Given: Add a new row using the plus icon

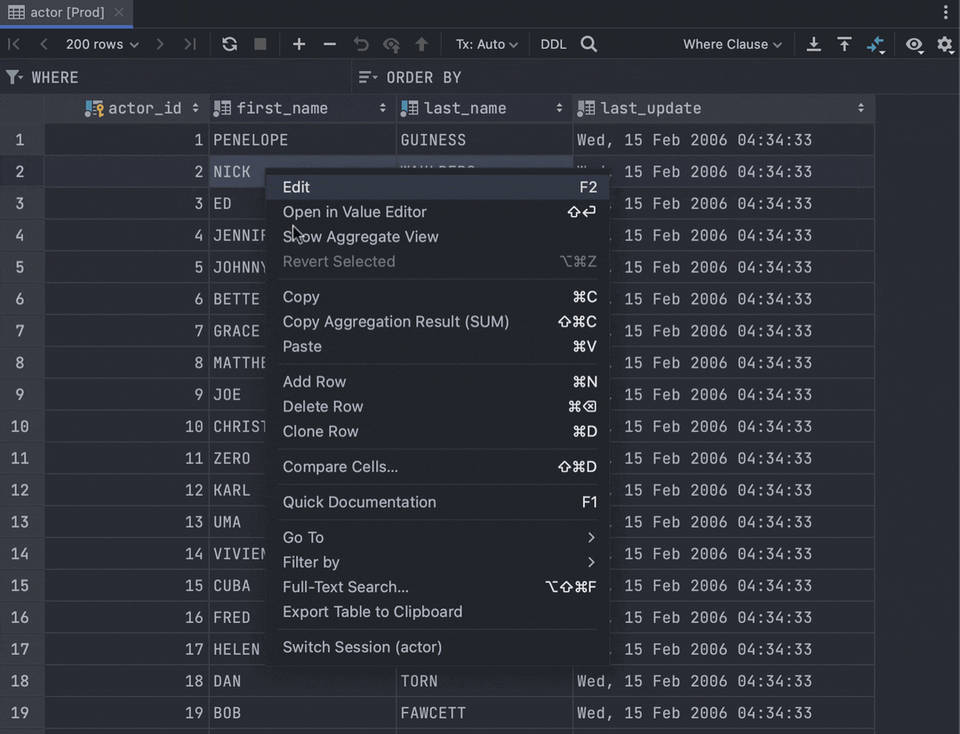Looking at the screenshot, I should coord(299,44).
